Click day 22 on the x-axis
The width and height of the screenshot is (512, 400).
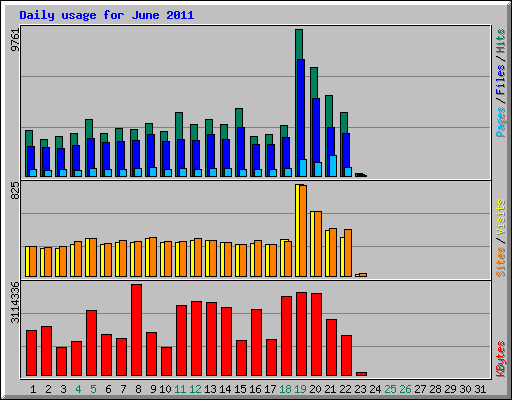(x=345, y=389)
